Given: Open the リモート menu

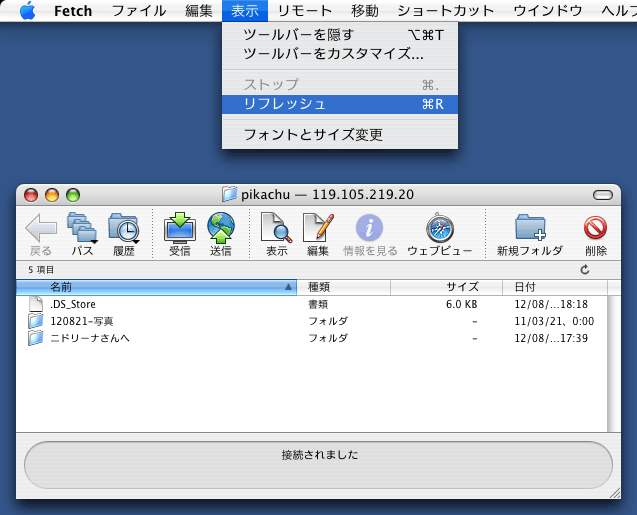Looking at the screenshot, I should [305, 11].
